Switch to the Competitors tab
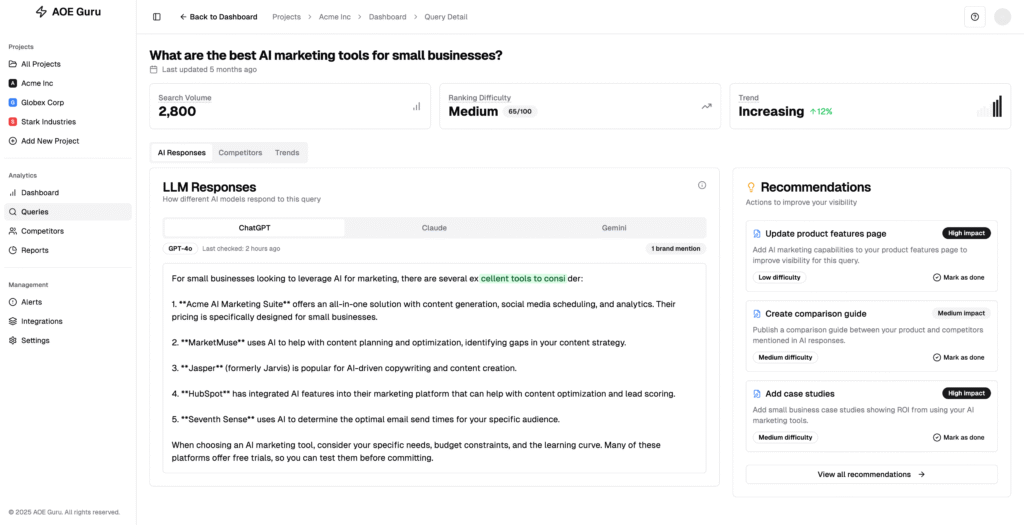The width and height of the screenshot is (1024, 525). point(240,153)
